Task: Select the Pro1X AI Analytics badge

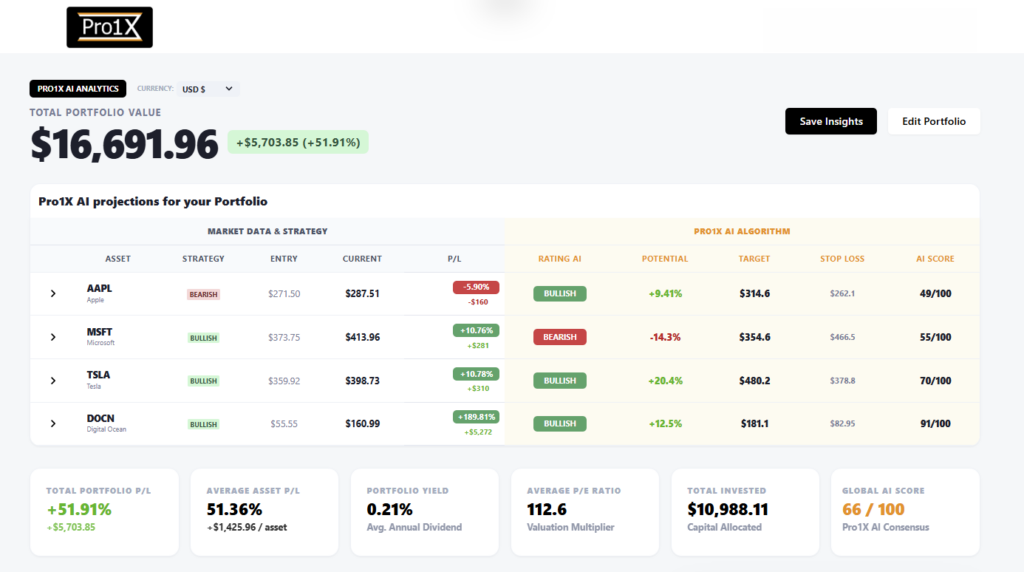Action: click(78, 89)
